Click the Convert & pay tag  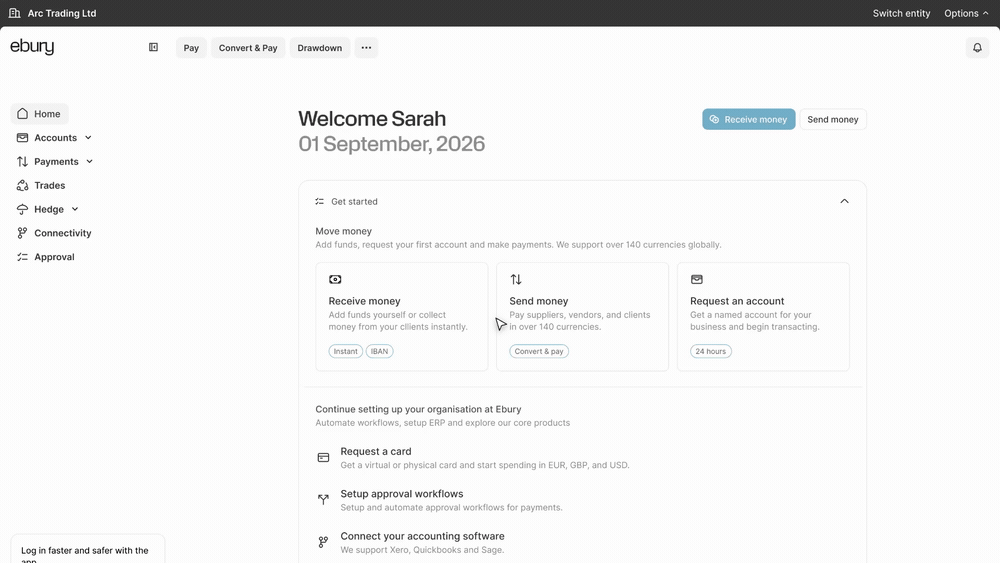click(x=539, y=351)
